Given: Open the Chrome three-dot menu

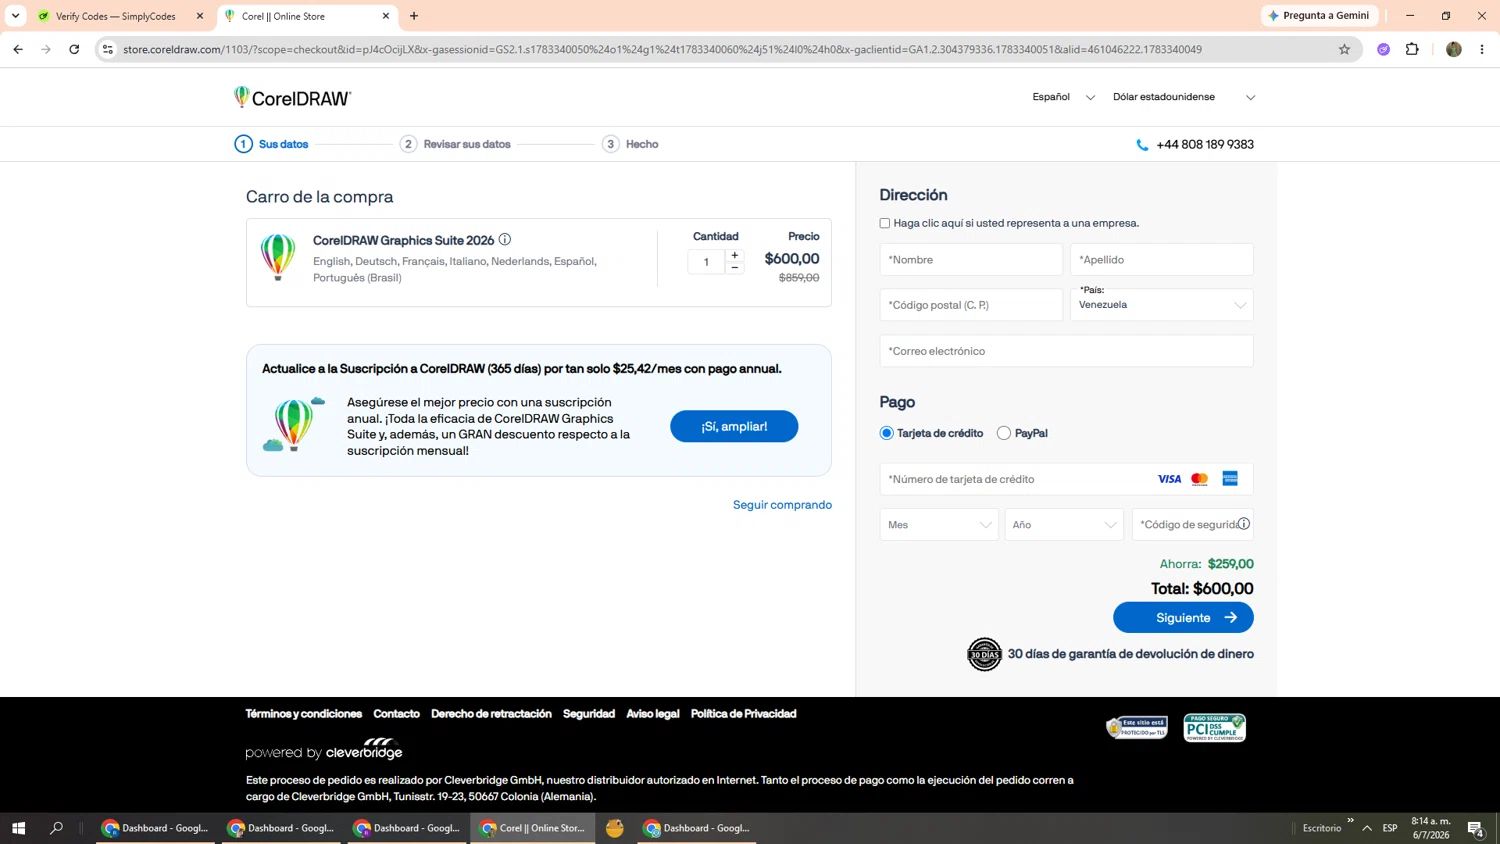Looking at the screenshot, I should pyautogui.click(x=1482, y=49).
